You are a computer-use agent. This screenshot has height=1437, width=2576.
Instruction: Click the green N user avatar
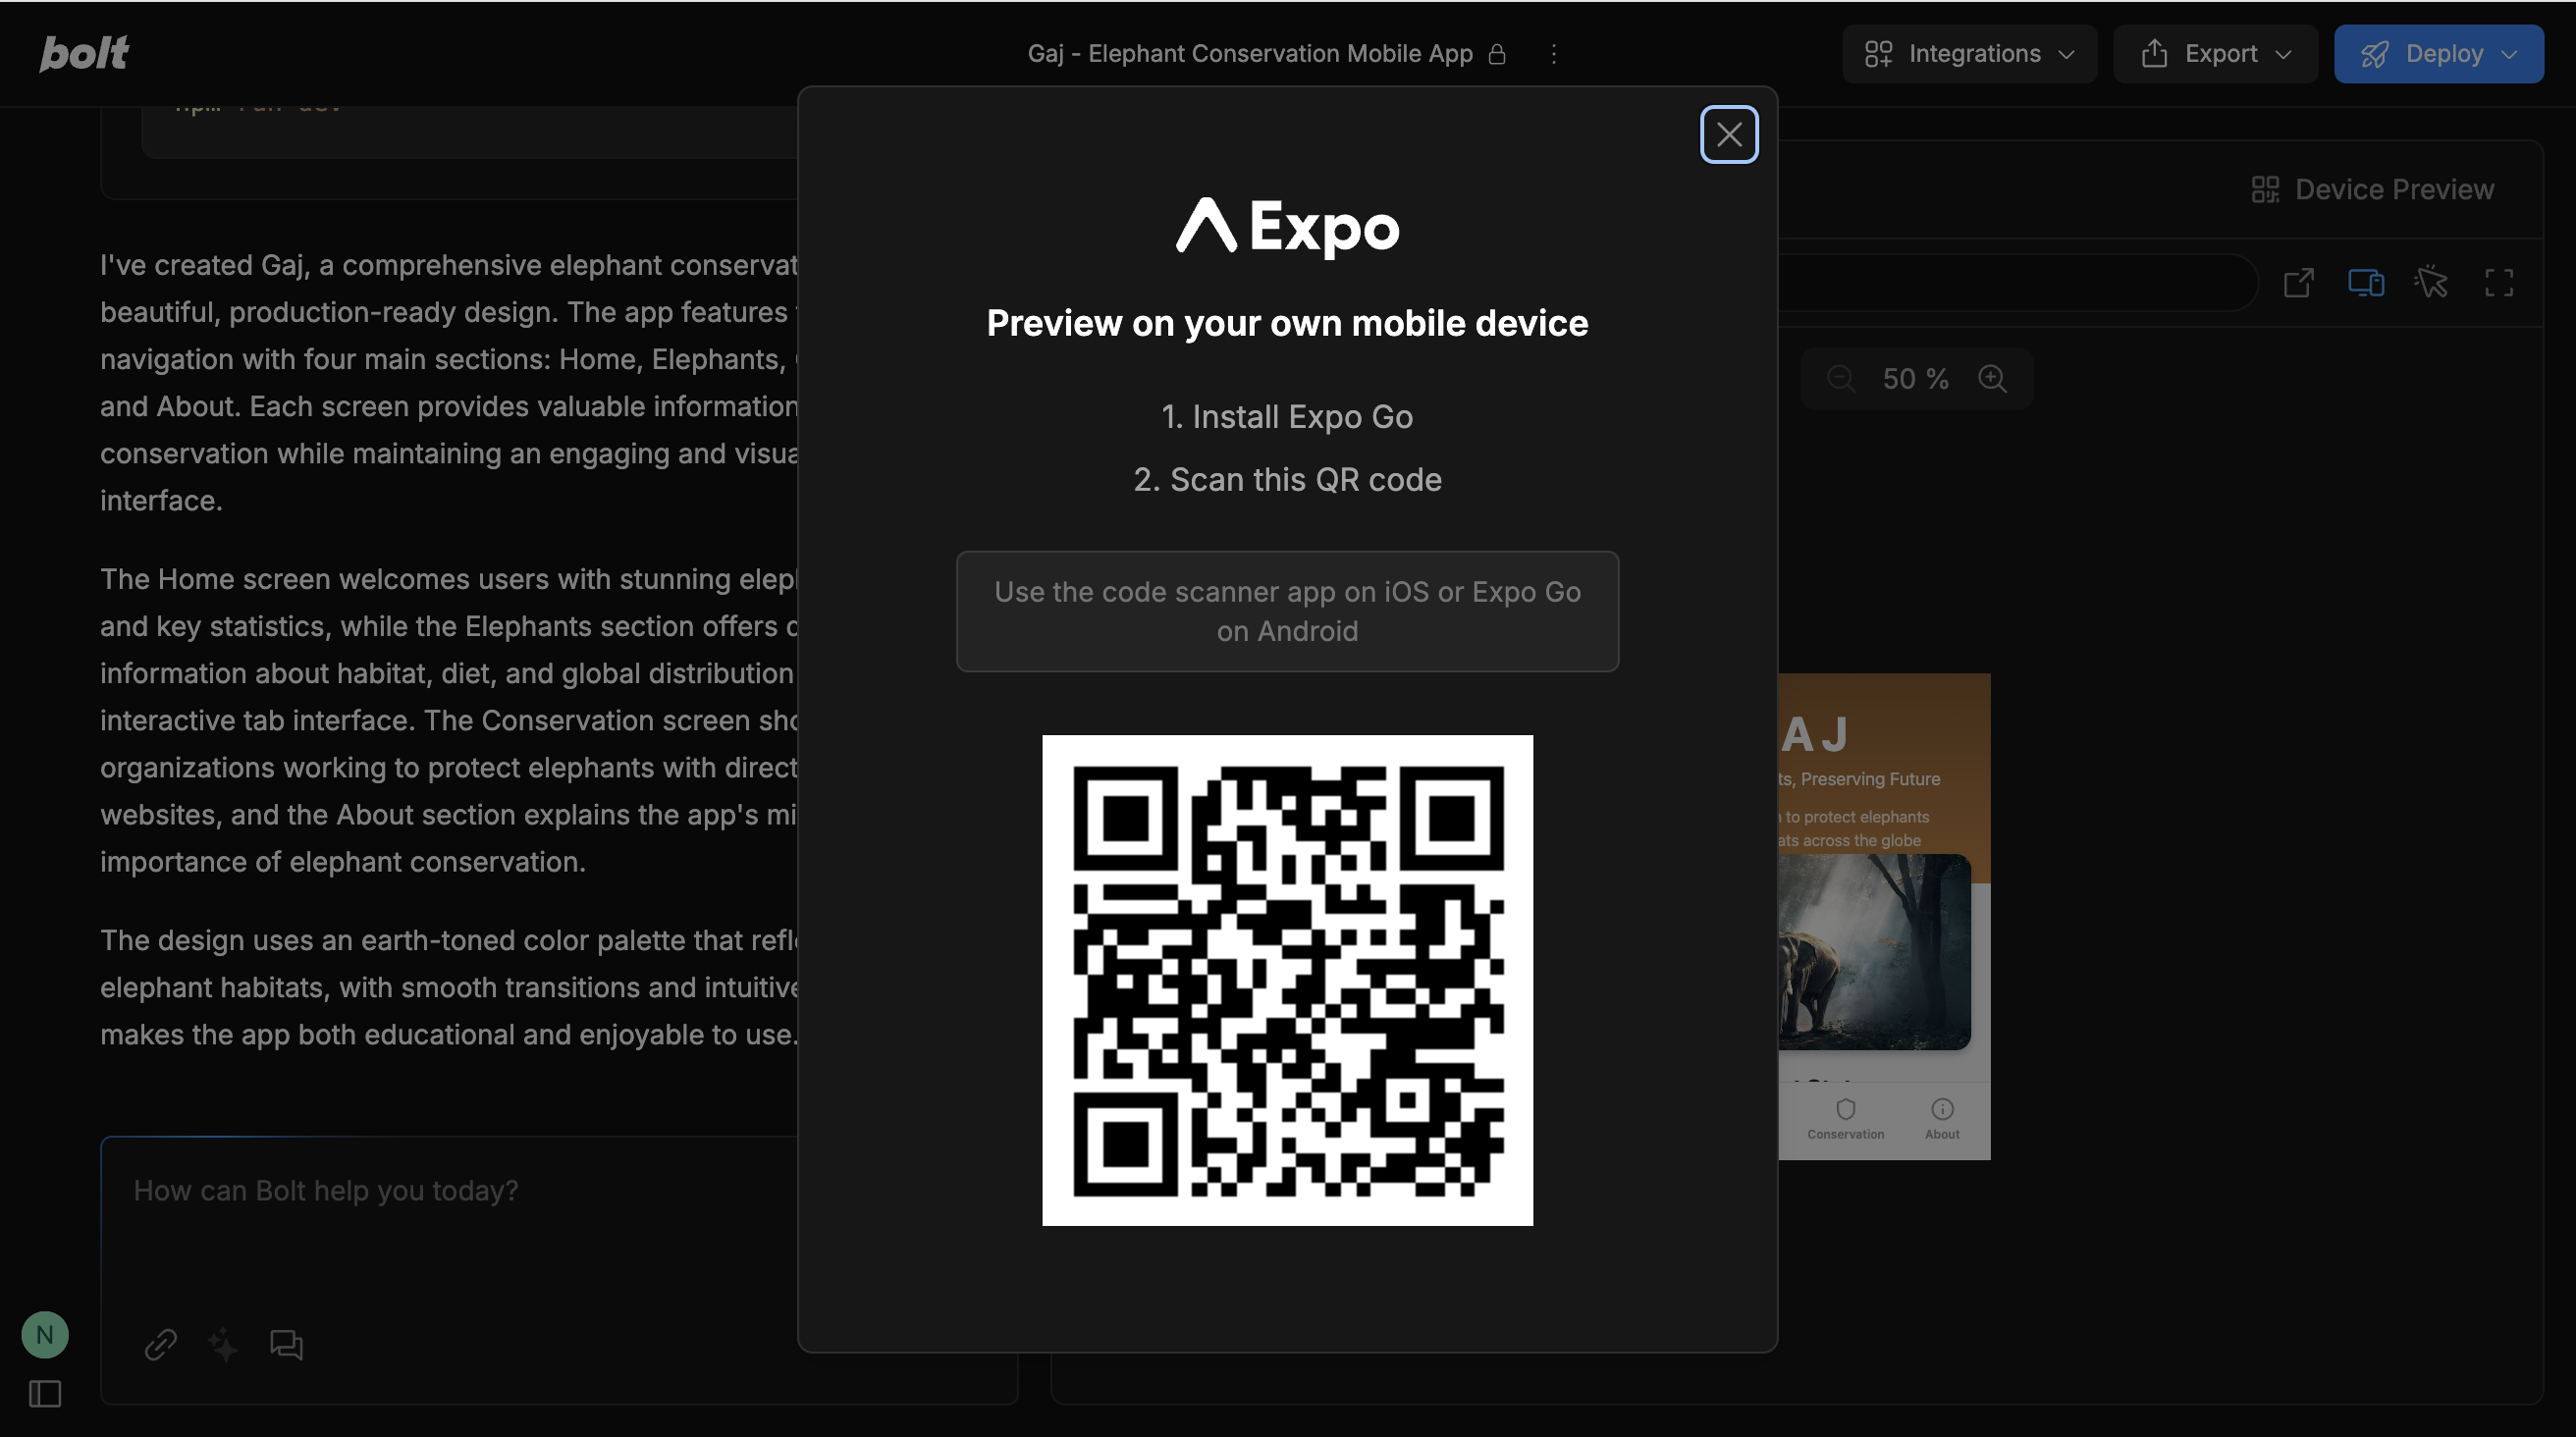[45, 1334]
